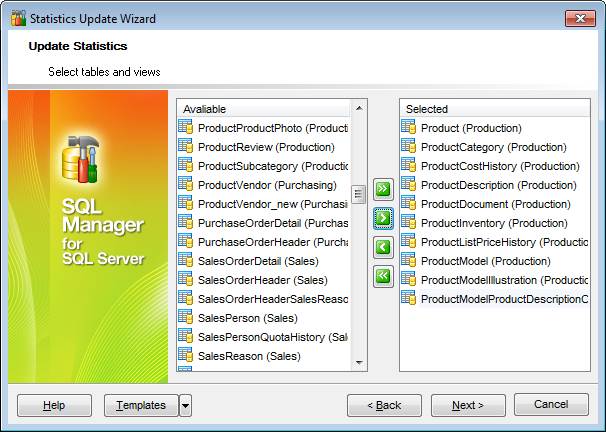
Task: Close the Statistics Update Wizard window
Action: [580, 18]
